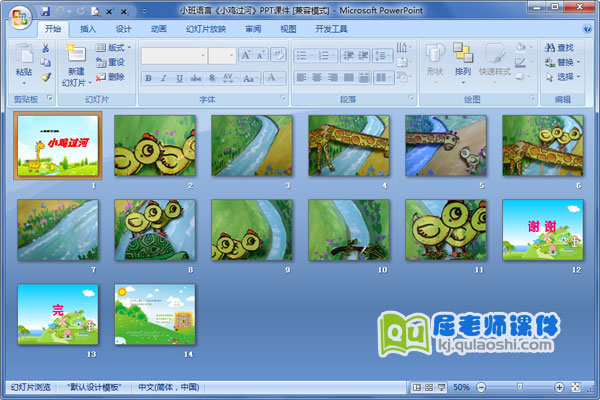Justify text in the paragraph group
Viewport: 600px width, 400px height.
348,78
